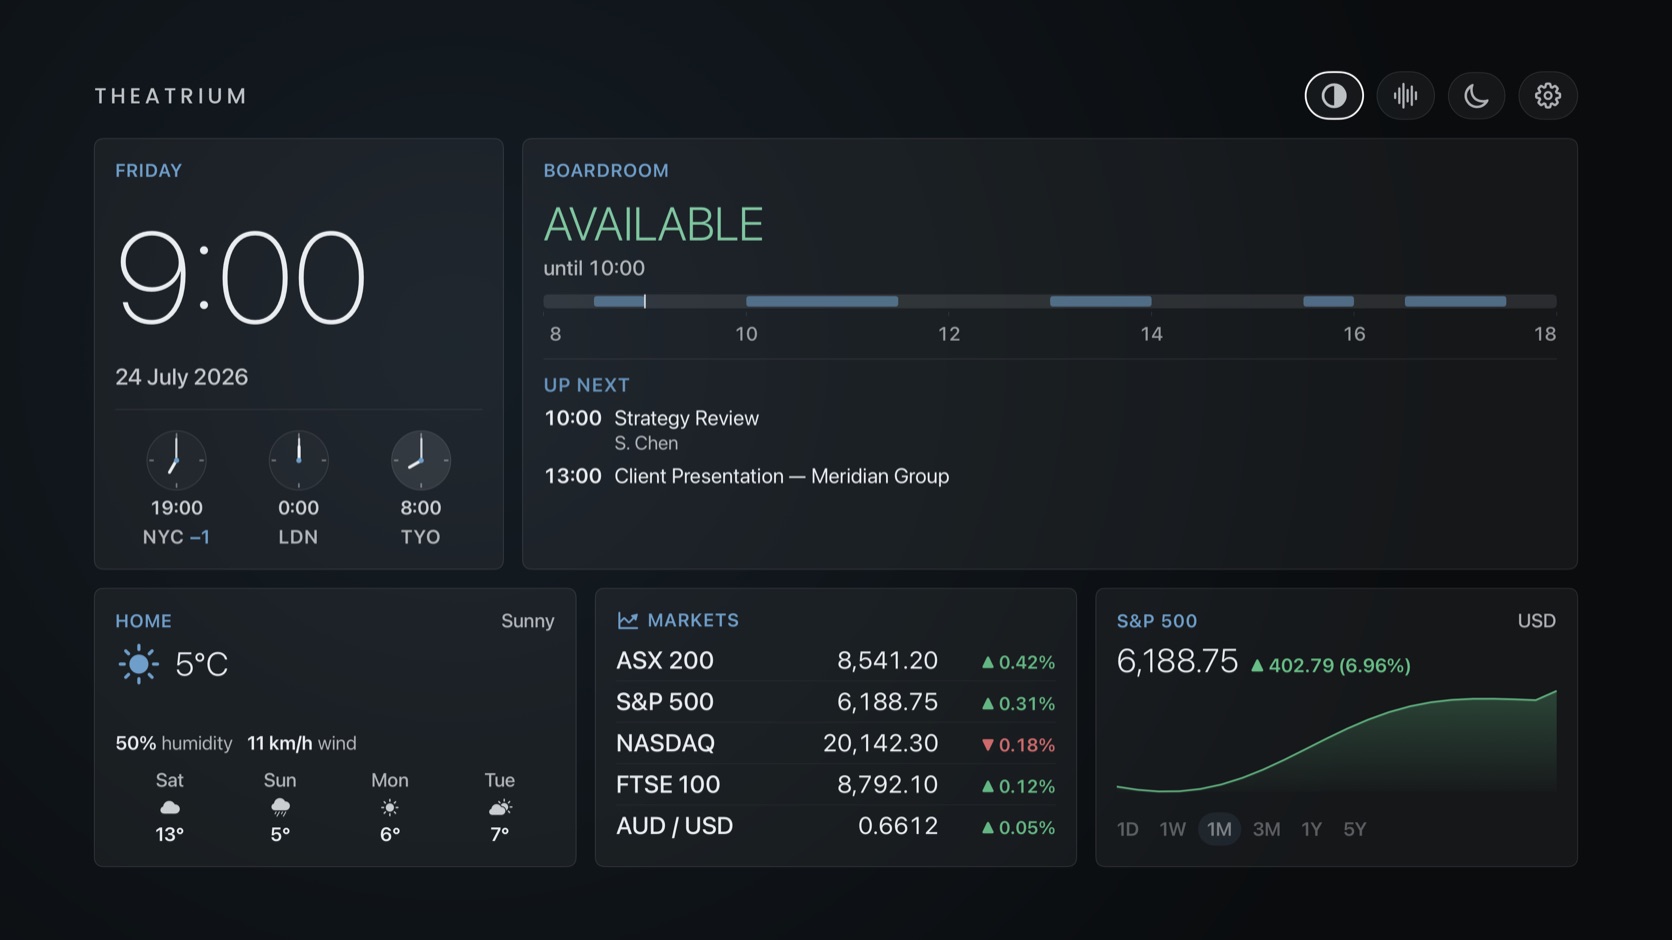Image resolution: width=1672 pixels, height=940 pixels.
Task: Click the NASDAQ value 20,142.30
Action: tap(880, 744)
